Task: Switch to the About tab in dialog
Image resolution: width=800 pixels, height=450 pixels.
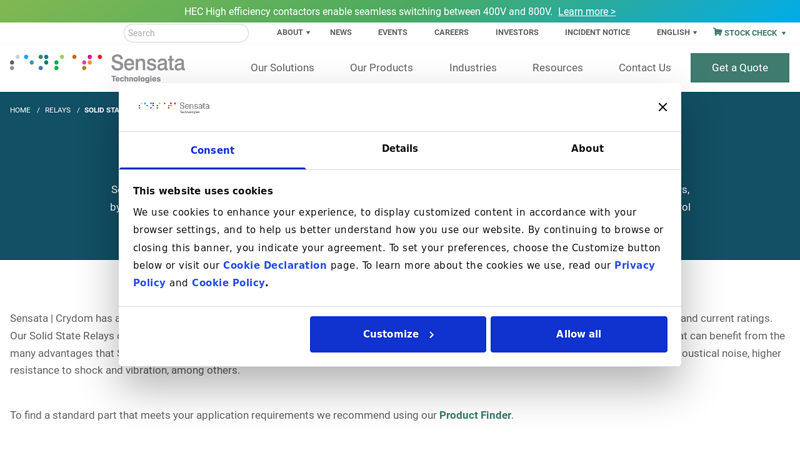Action: [x=587, y=149]
